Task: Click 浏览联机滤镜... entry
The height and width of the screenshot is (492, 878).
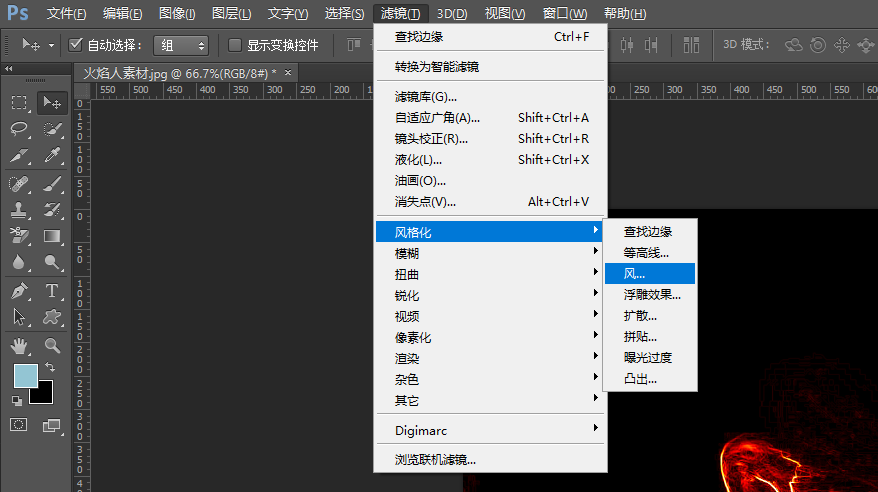Action: tap(490, 460)
